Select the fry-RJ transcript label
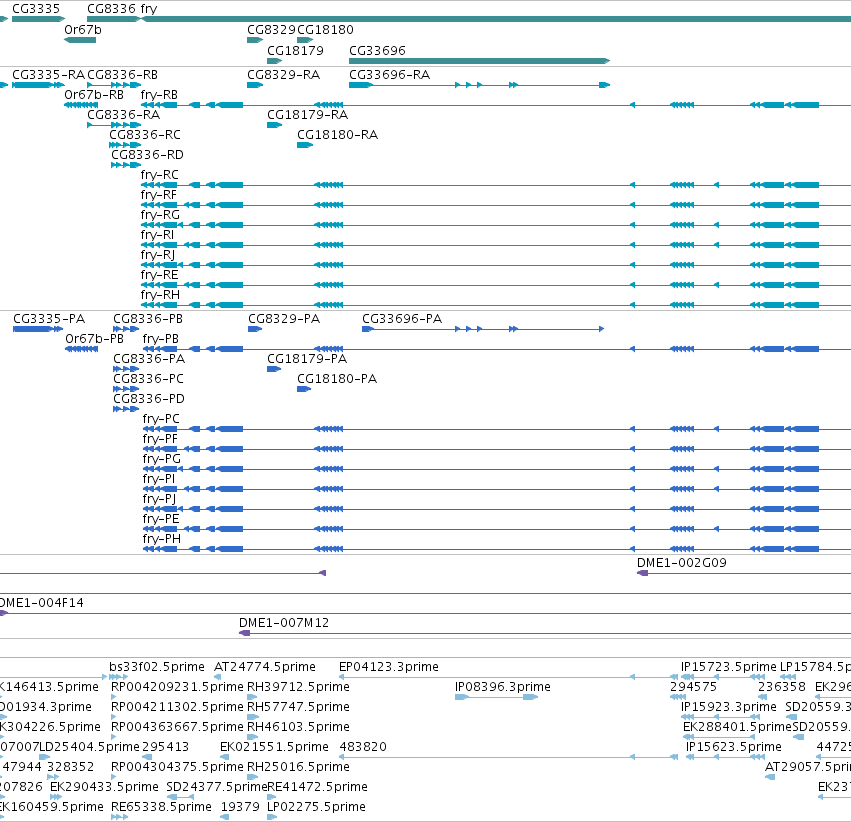The image size is (851, 822). coord(157,255)
